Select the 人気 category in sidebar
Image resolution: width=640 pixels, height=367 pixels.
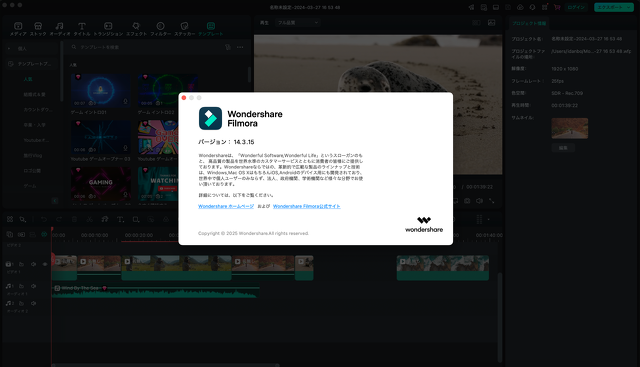click(x=28, y=79)
